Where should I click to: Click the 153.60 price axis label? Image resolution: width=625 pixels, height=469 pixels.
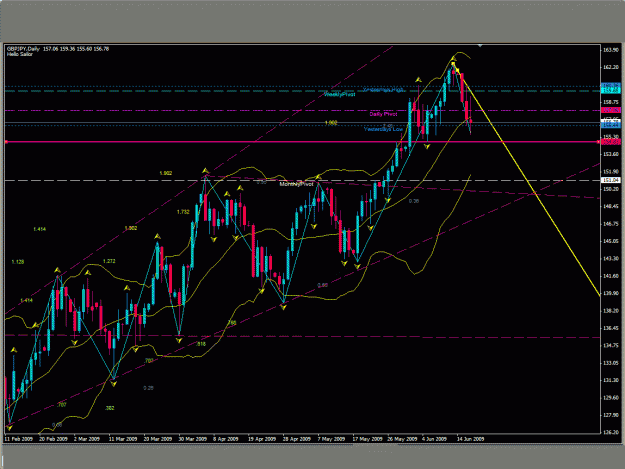click(x=611, y=154)
